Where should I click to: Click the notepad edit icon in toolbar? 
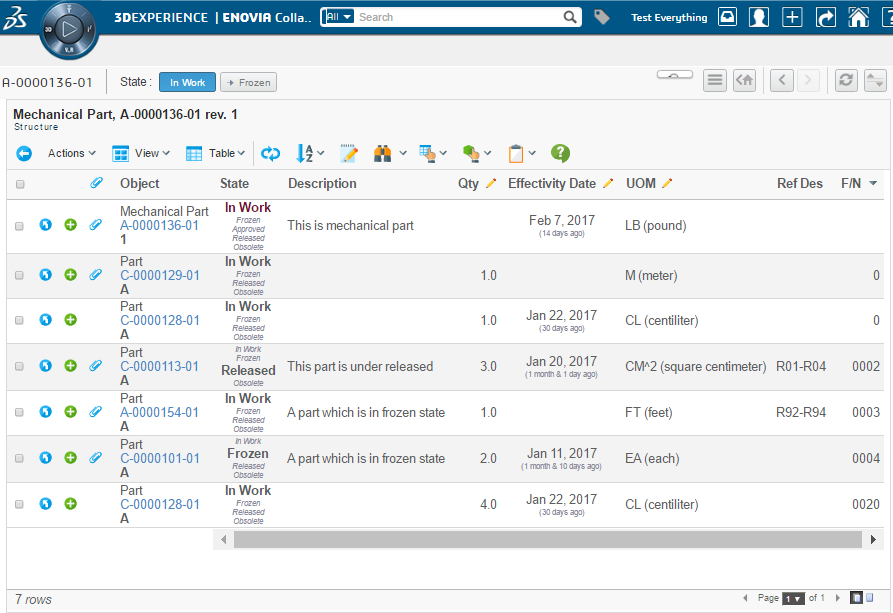pyautogui.click(x=348, y=153)
